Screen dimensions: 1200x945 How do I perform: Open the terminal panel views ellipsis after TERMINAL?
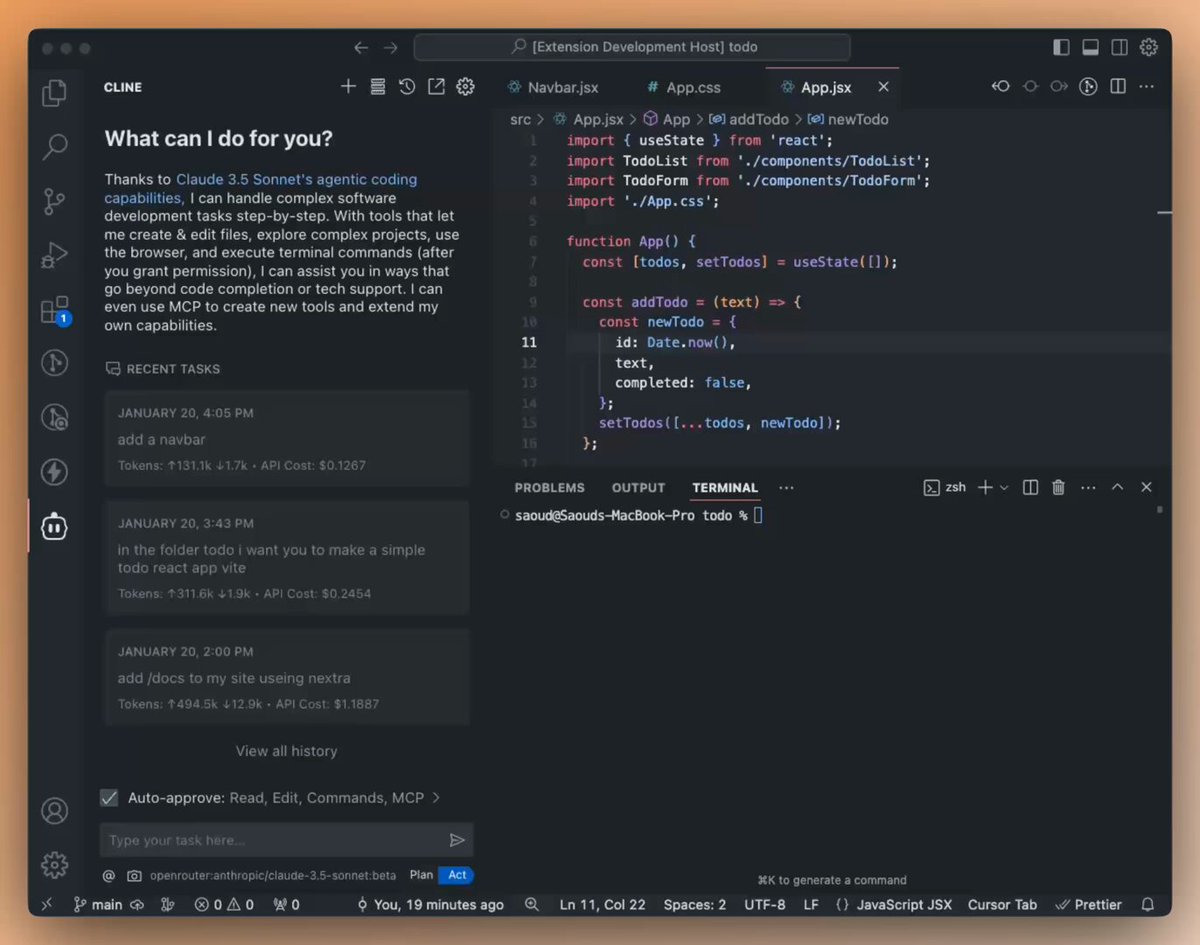pos(786,487)
